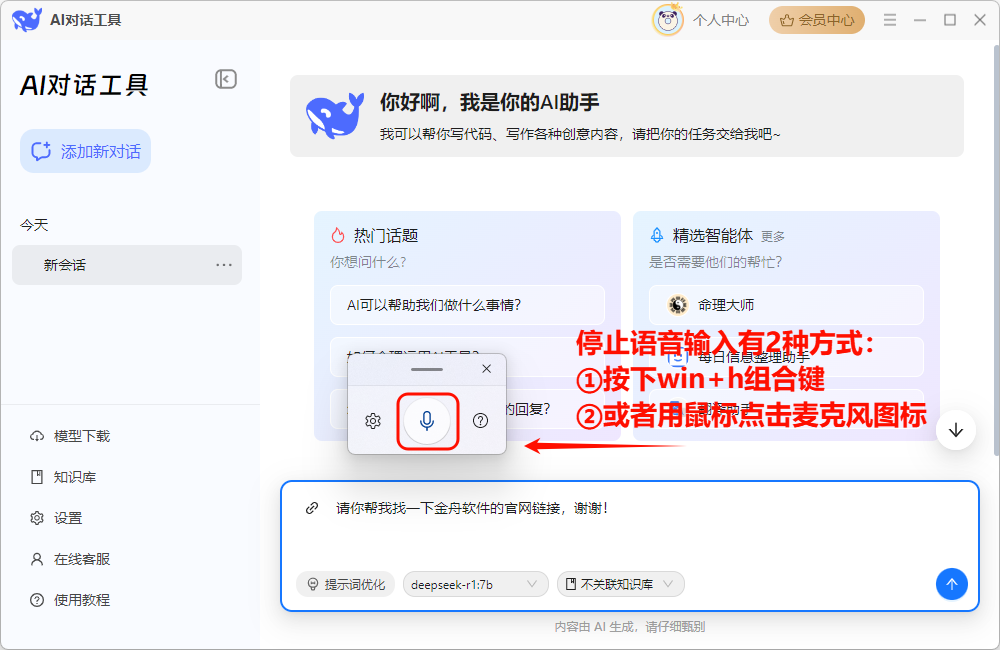Send the message with blue arrow button
The image size is (1000, 650).
click(951, 584)
